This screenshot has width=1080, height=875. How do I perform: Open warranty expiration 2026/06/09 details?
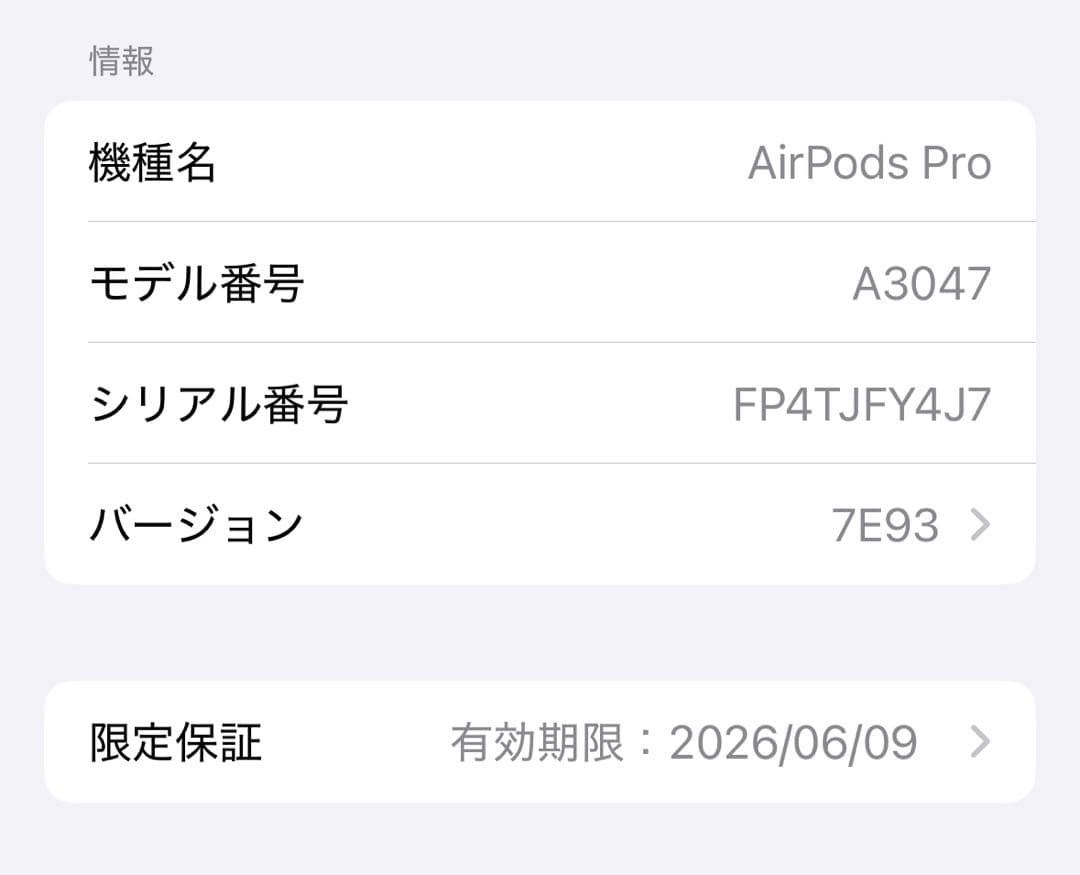pyautogui.click(x=795, y=741)
